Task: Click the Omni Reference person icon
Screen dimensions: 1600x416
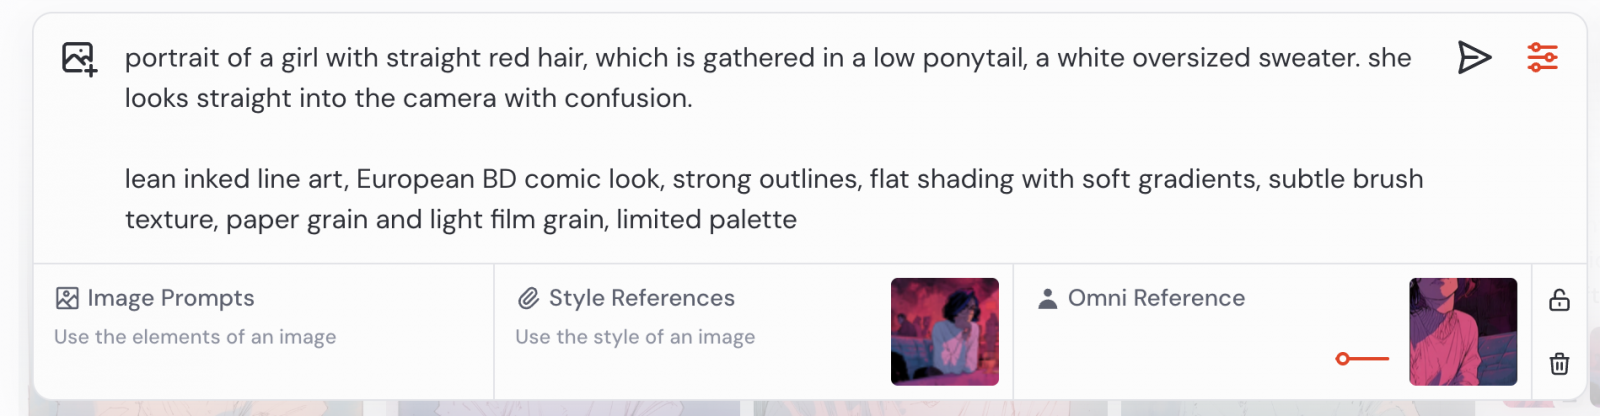Action: [1047, 298]
